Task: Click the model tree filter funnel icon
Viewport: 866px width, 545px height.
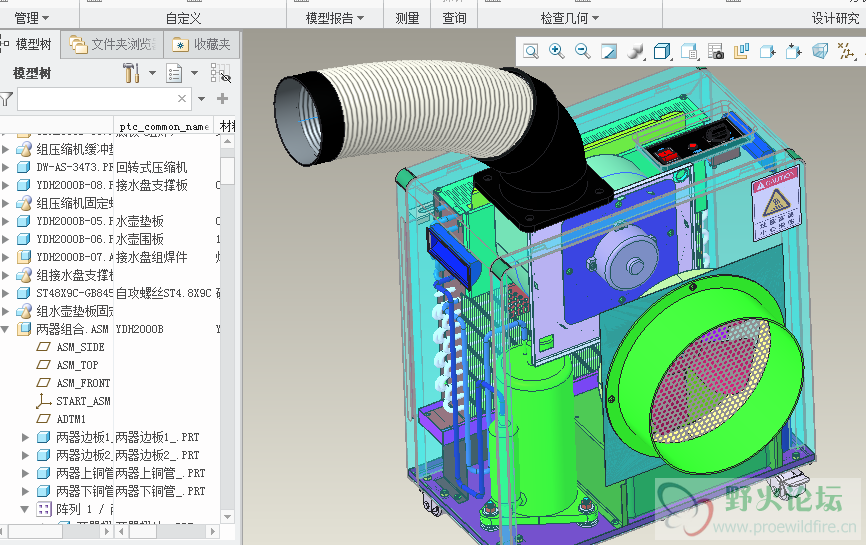Action: (x=7, y=99)
